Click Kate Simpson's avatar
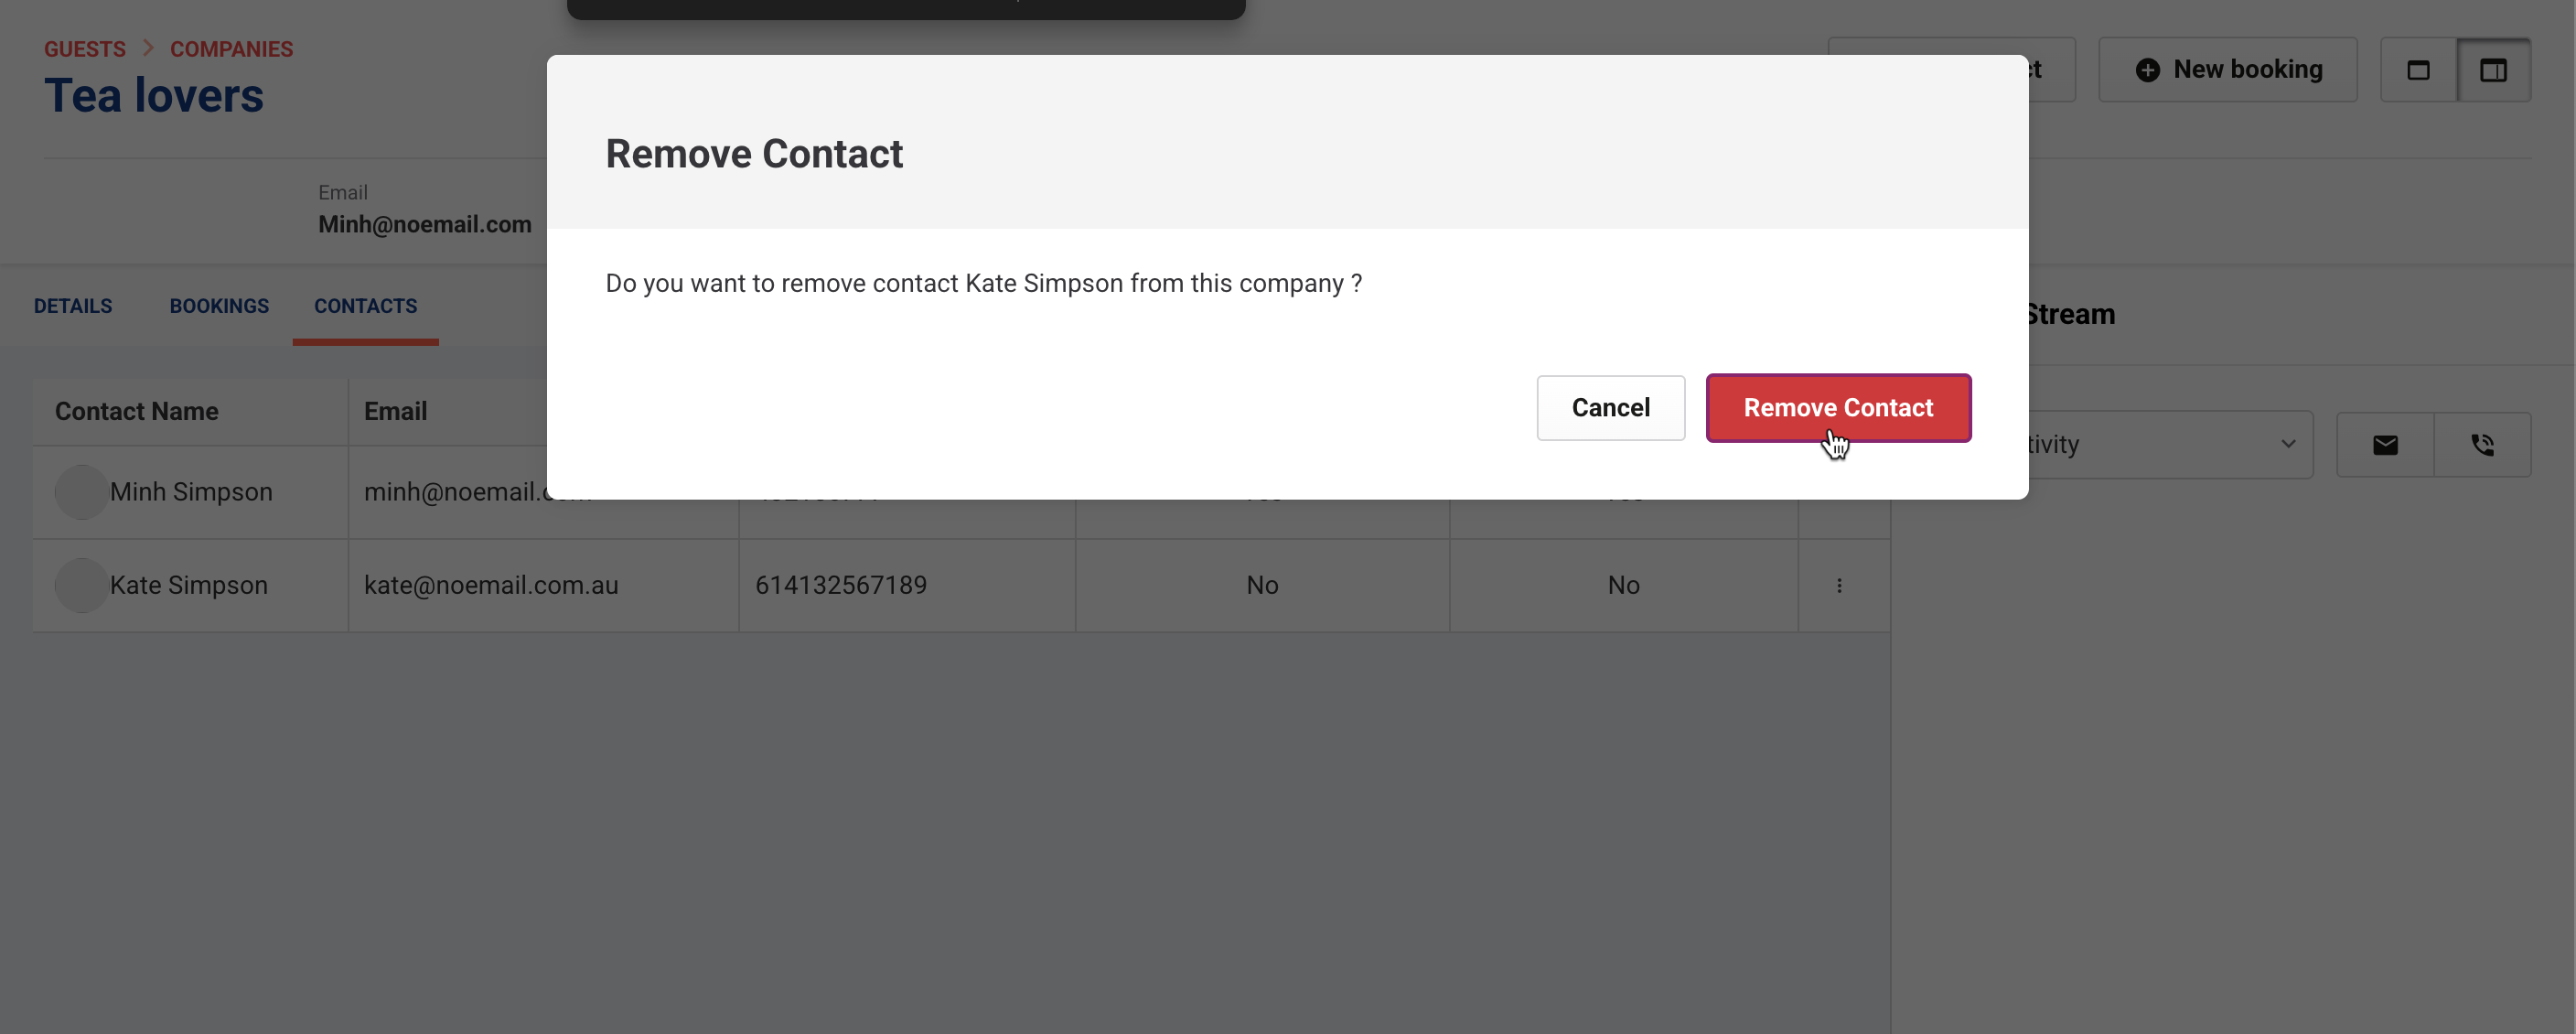The height and width of the screenshot is (1034, 2576). click(x=81, y=586)
